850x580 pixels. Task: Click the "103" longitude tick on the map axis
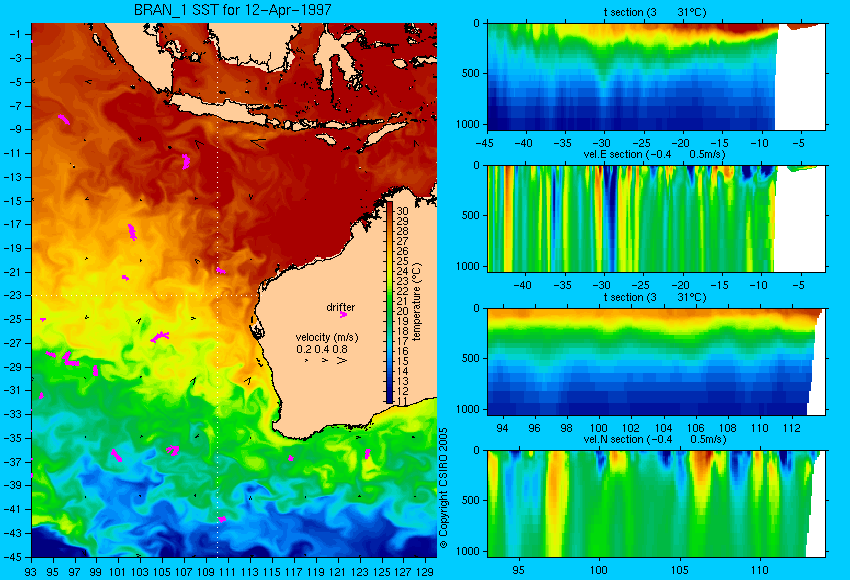140,572
